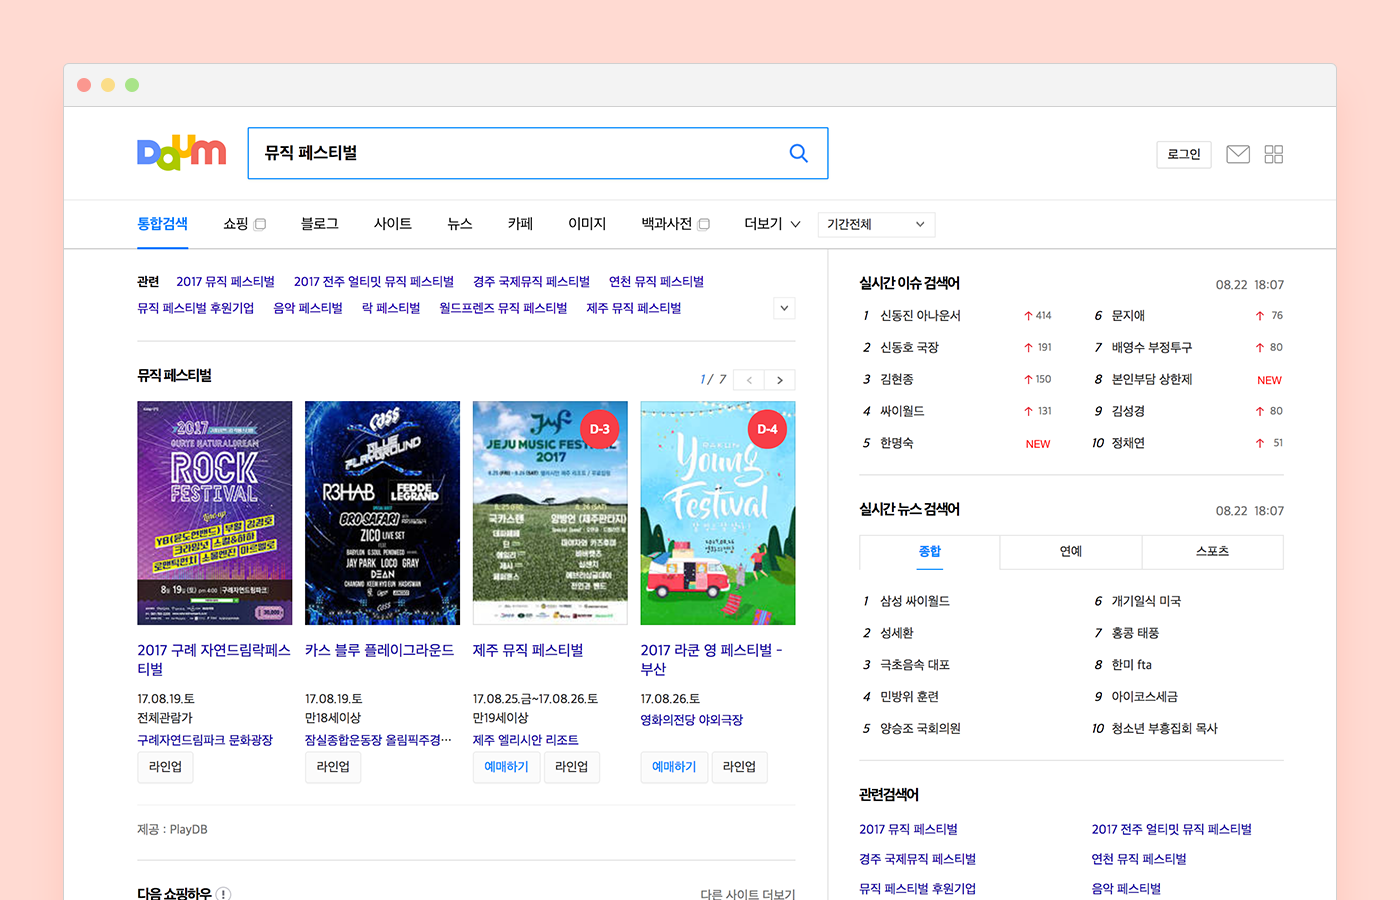
Task: Select the 블로그 tab
Action: coord(320,224)
